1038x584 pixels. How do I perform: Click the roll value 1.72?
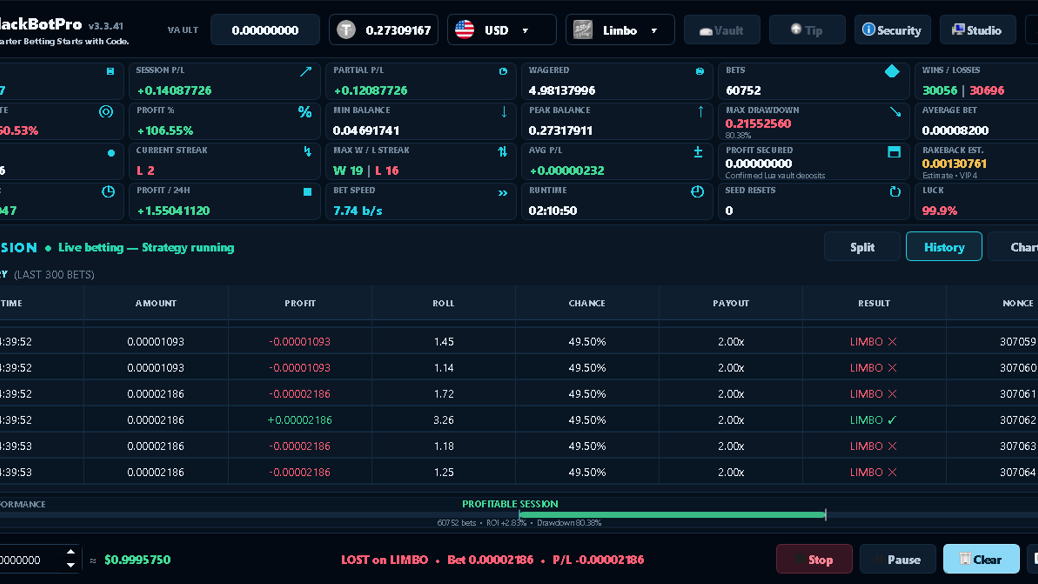point(444,394)
